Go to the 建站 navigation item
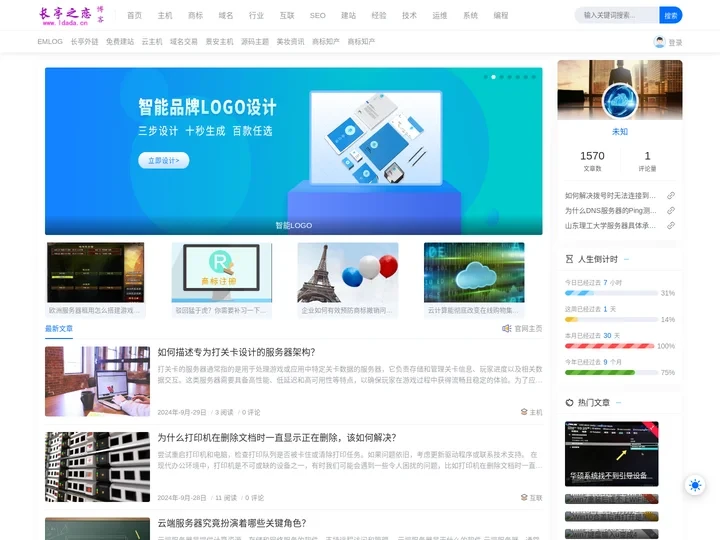 (x=349, y=16)
